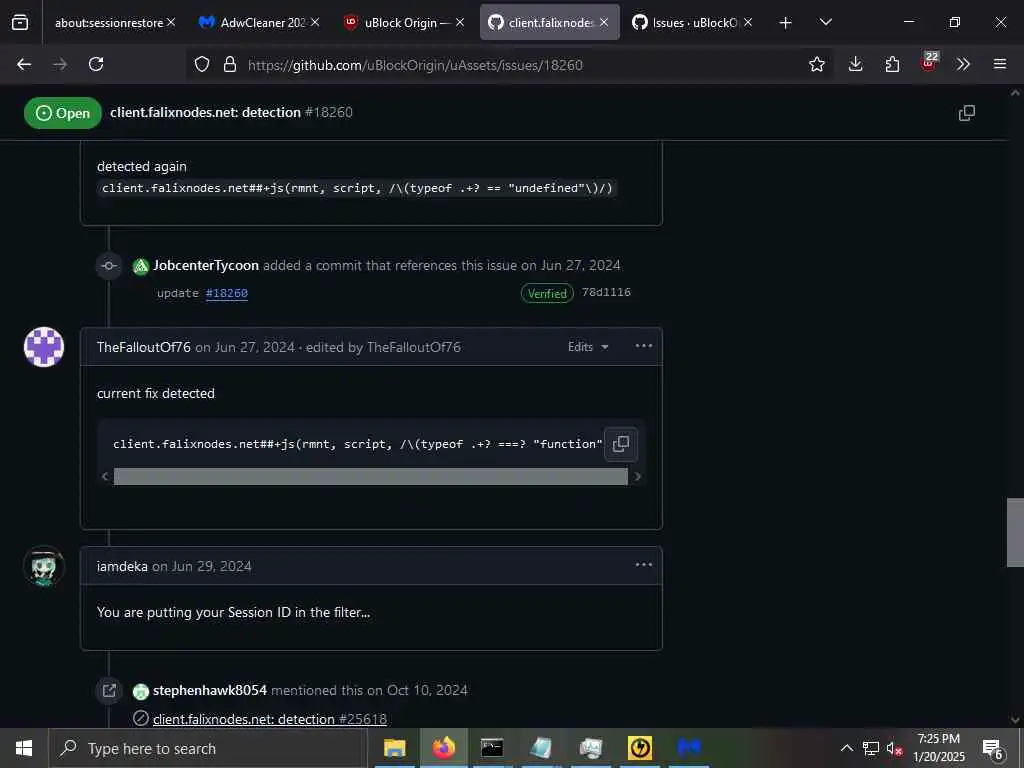
Task: Click right arrow of code scrollbar
Action: point(637,476)
